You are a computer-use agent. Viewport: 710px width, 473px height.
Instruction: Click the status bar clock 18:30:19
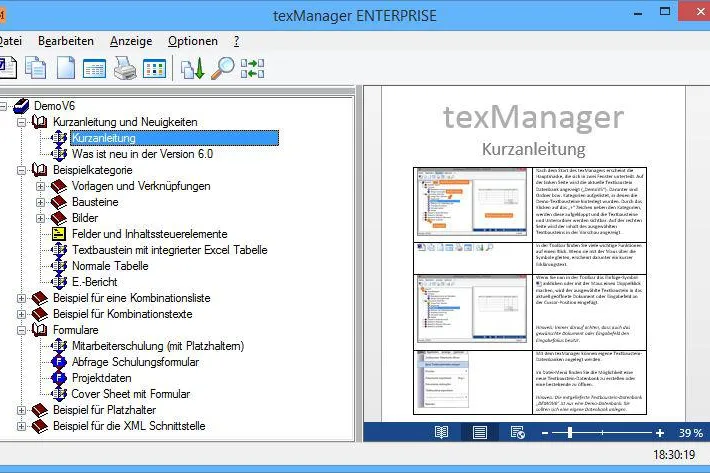pos(674,454)
